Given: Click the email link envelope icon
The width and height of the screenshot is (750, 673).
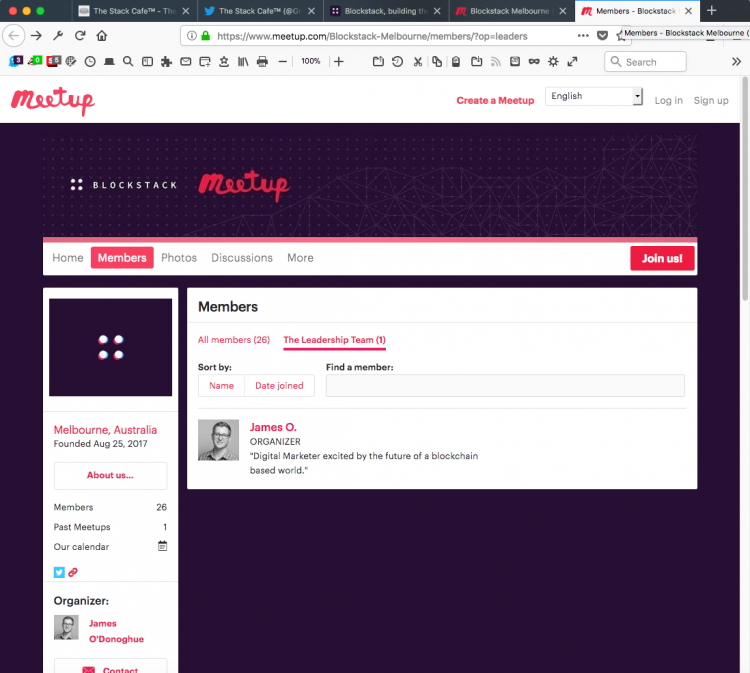Looking at the screenshot, I should click(186, 61).
